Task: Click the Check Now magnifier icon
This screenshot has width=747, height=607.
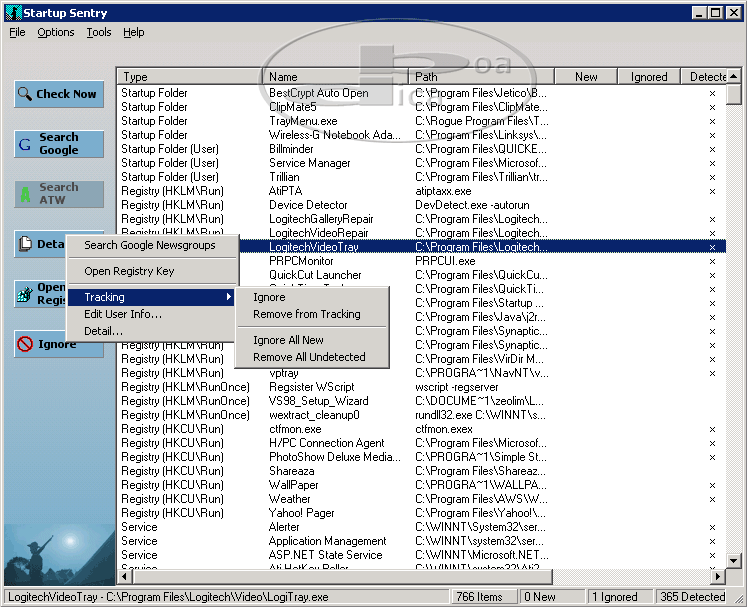Action: [25, 94]
